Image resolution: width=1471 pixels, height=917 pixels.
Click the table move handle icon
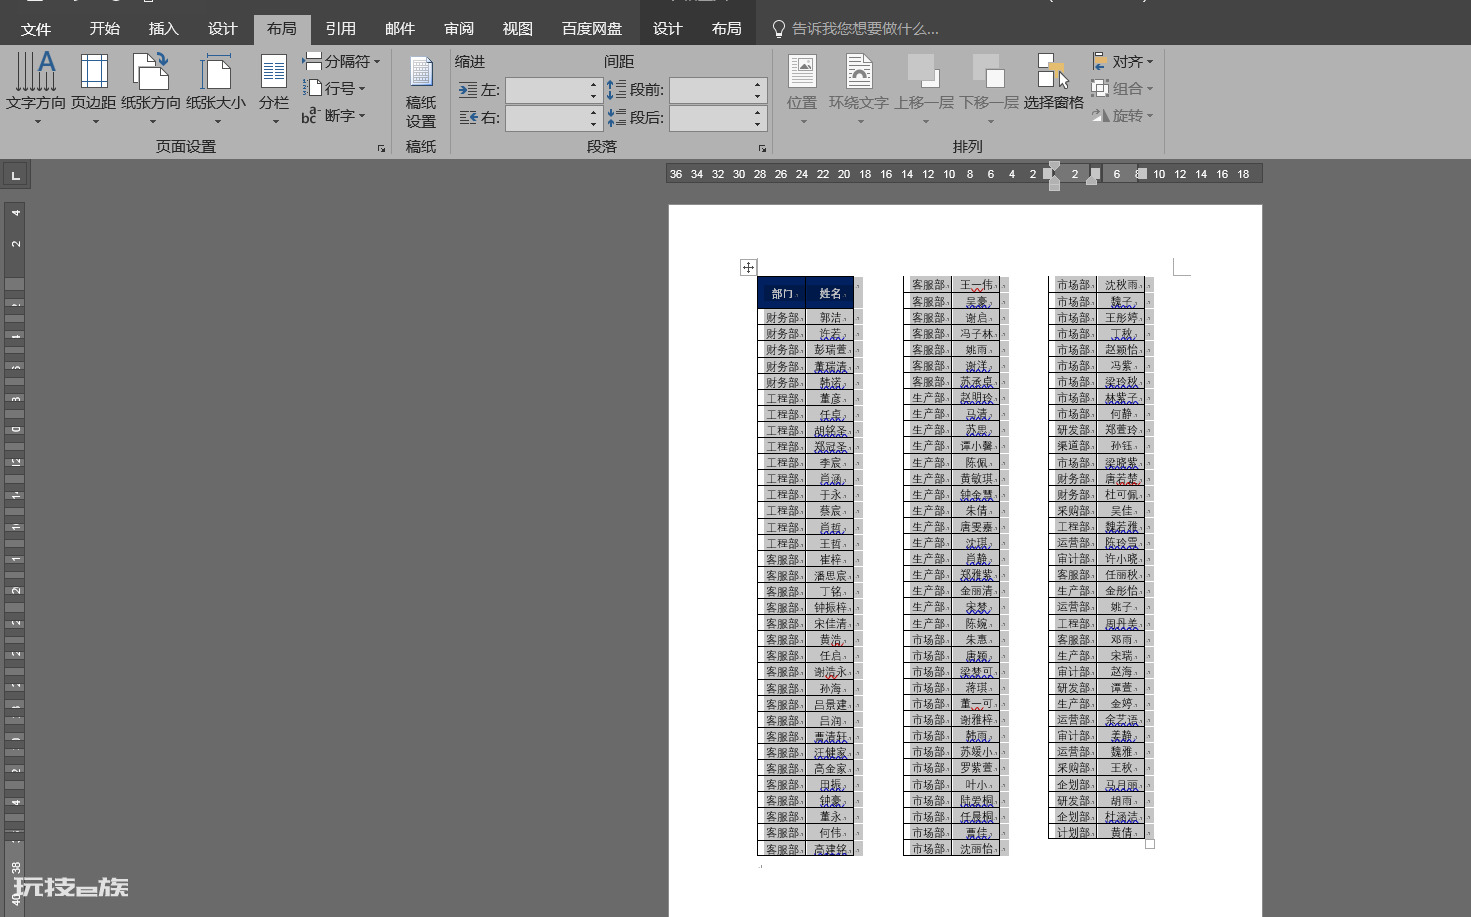point(748,267)
